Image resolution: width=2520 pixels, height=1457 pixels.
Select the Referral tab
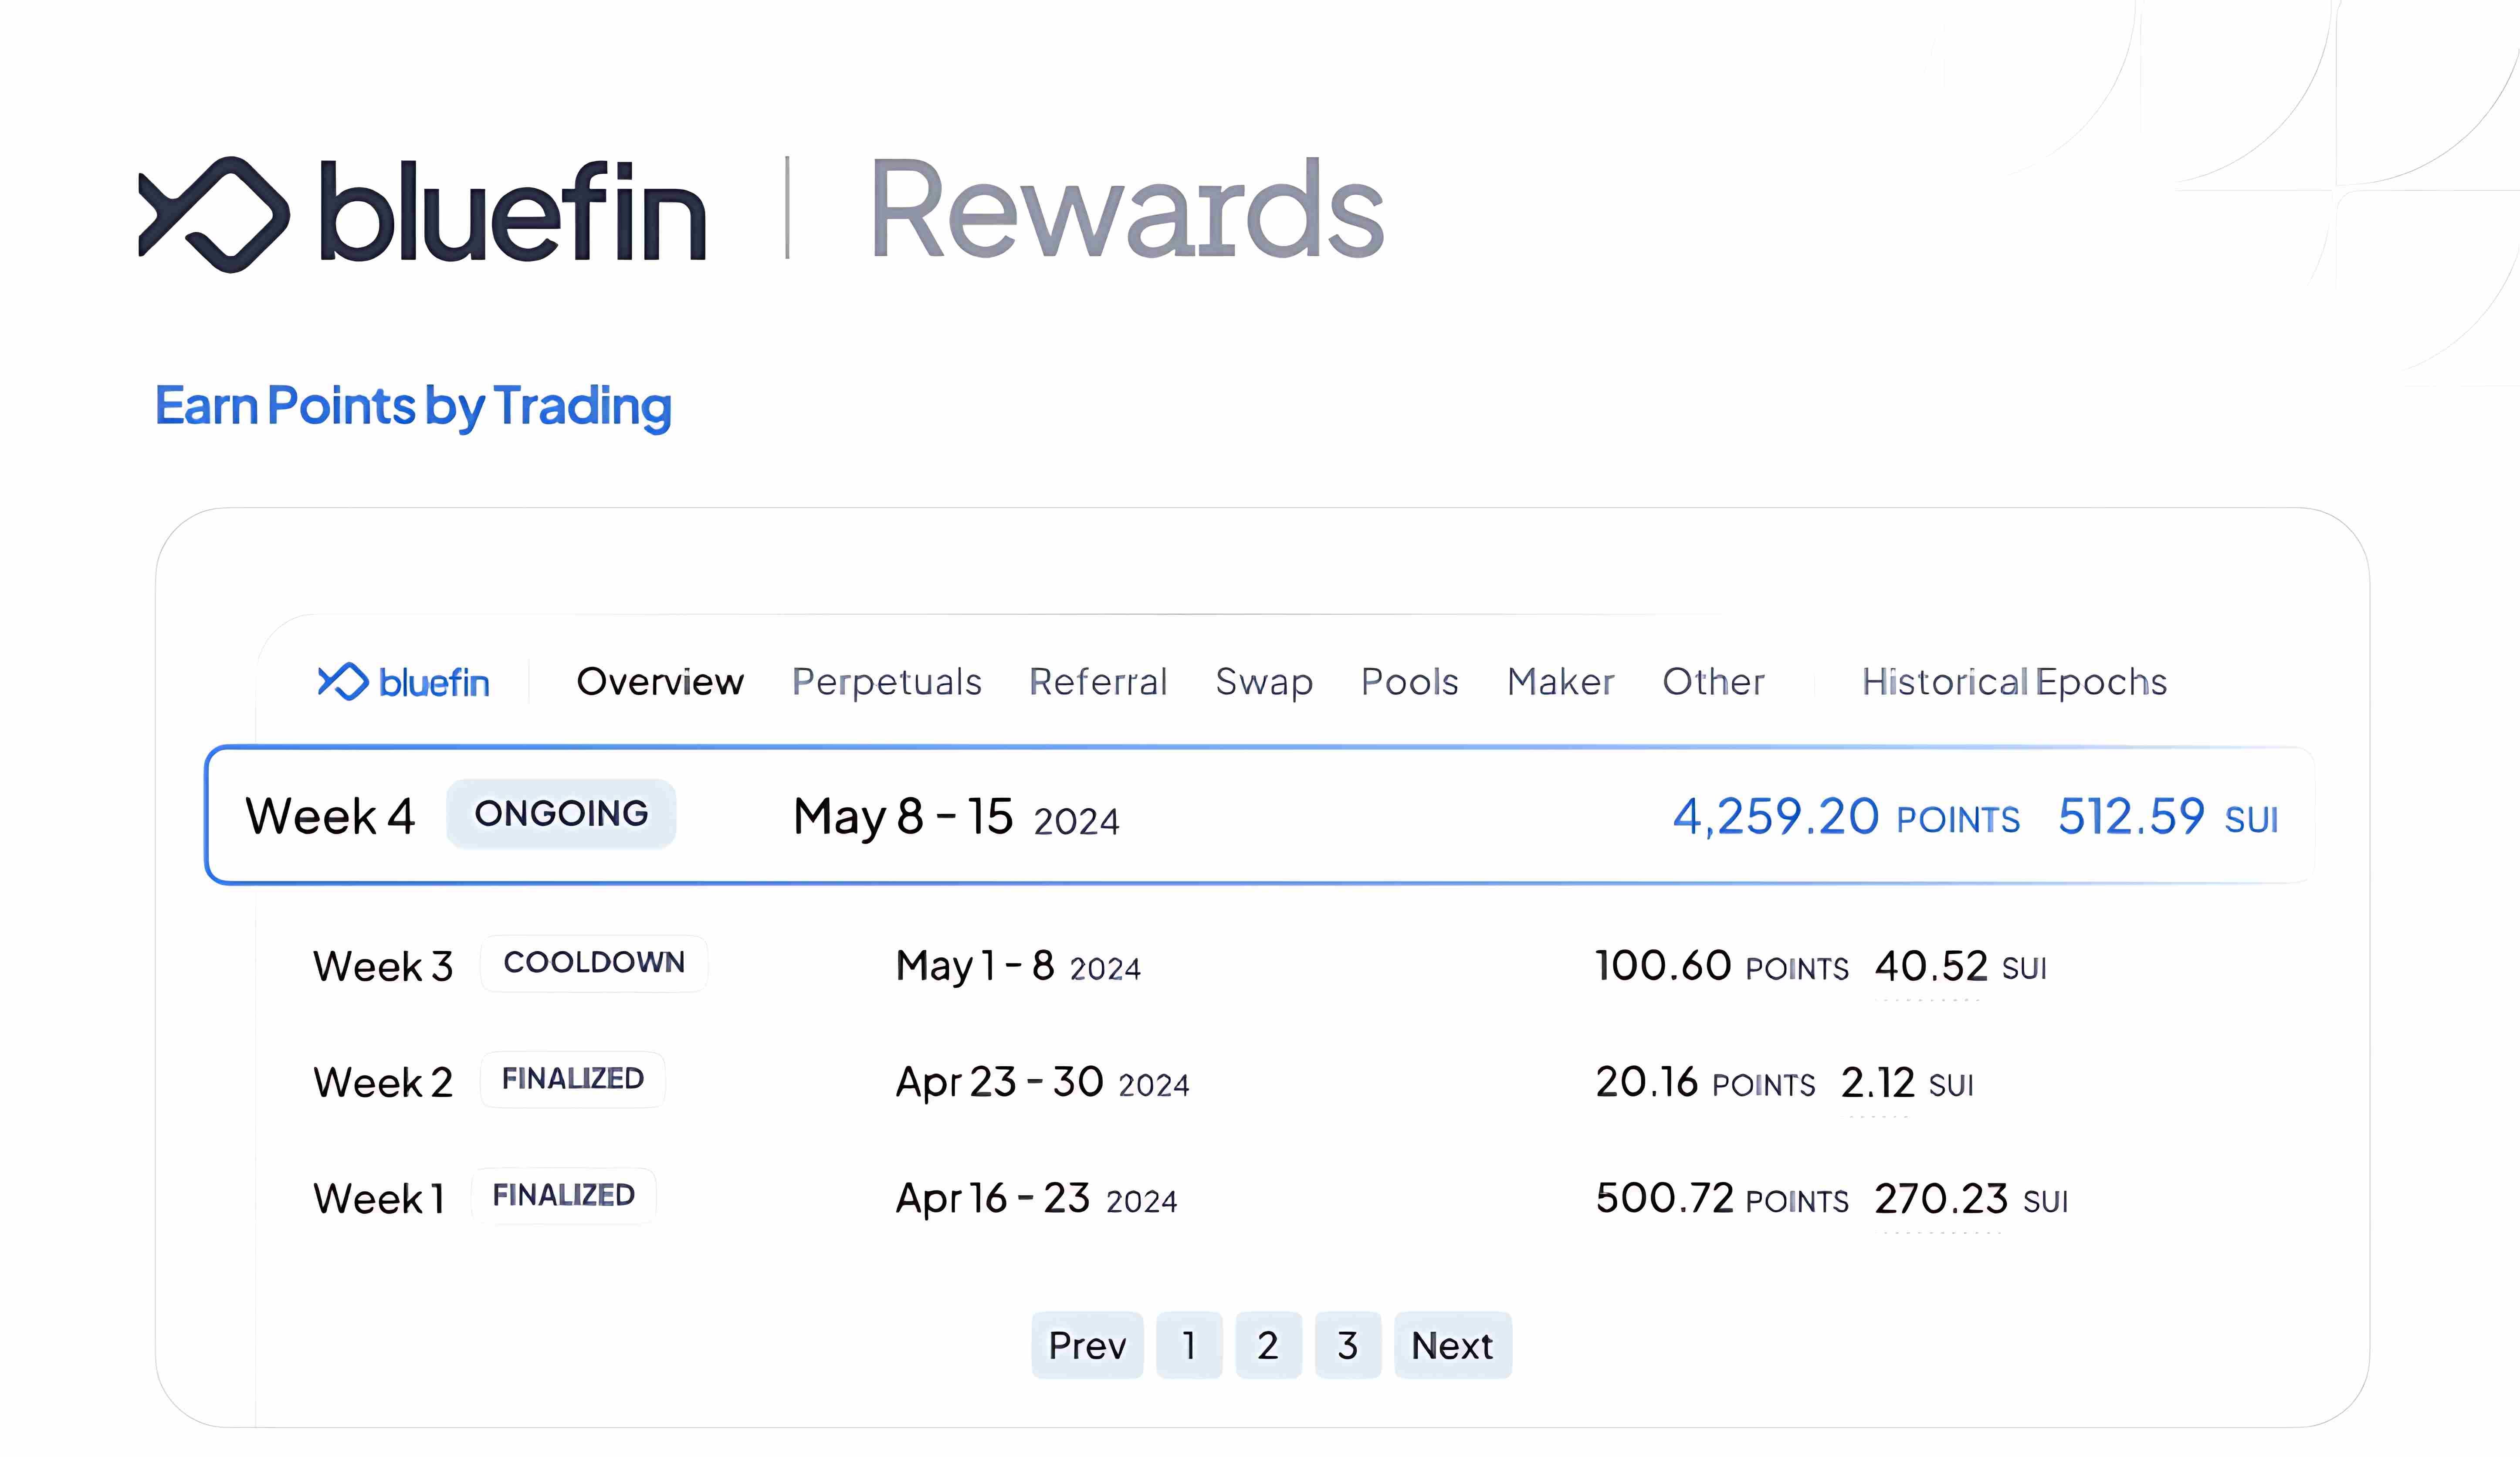pyautogui.click(x=1098, y=682)
